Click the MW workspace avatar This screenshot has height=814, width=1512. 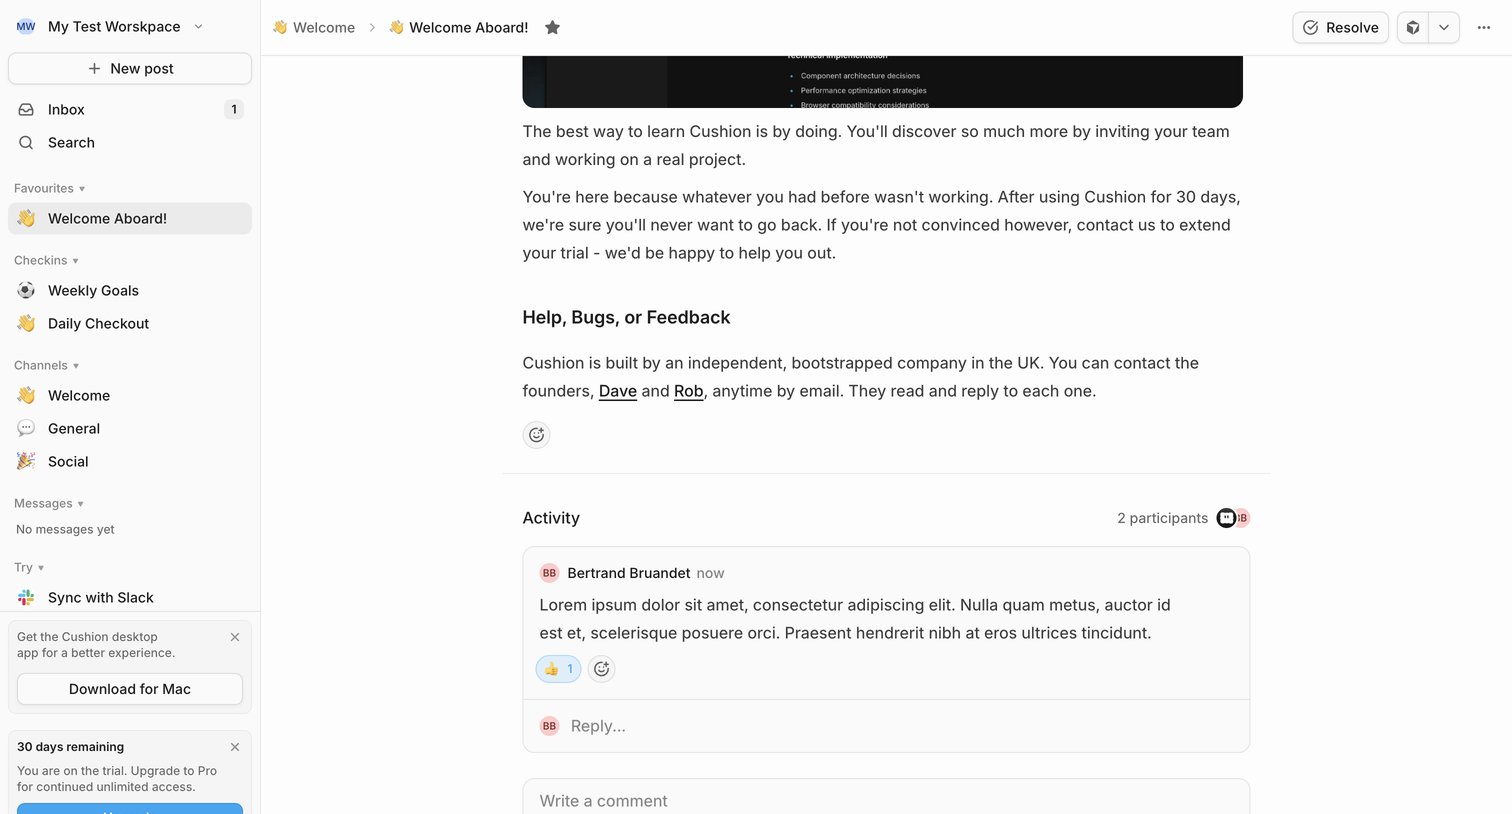point(26,27)
